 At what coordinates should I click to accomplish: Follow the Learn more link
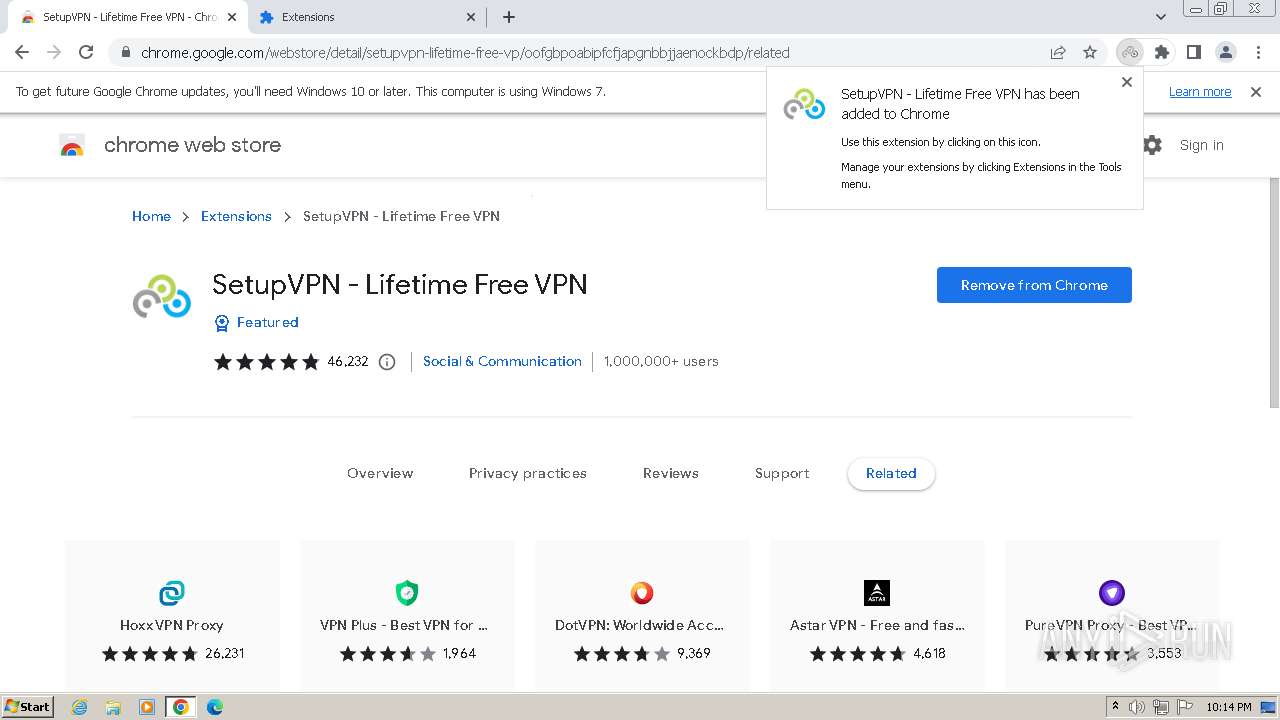pyautogui.click(x=1199, y=91)
